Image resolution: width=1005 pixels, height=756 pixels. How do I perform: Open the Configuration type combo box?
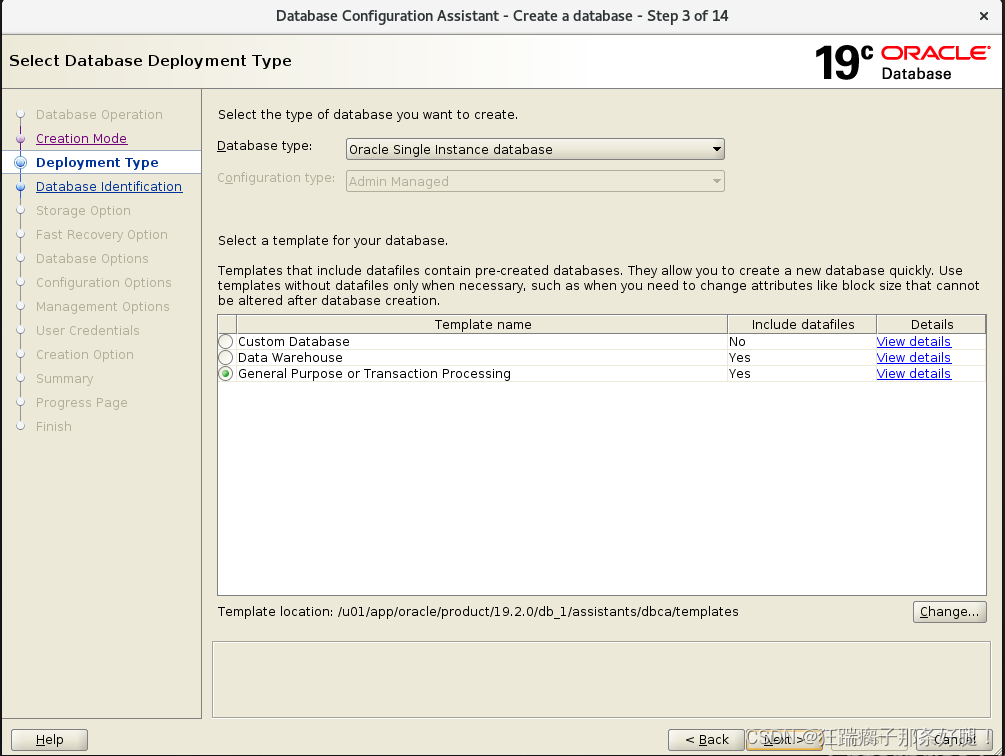point(535,181)
